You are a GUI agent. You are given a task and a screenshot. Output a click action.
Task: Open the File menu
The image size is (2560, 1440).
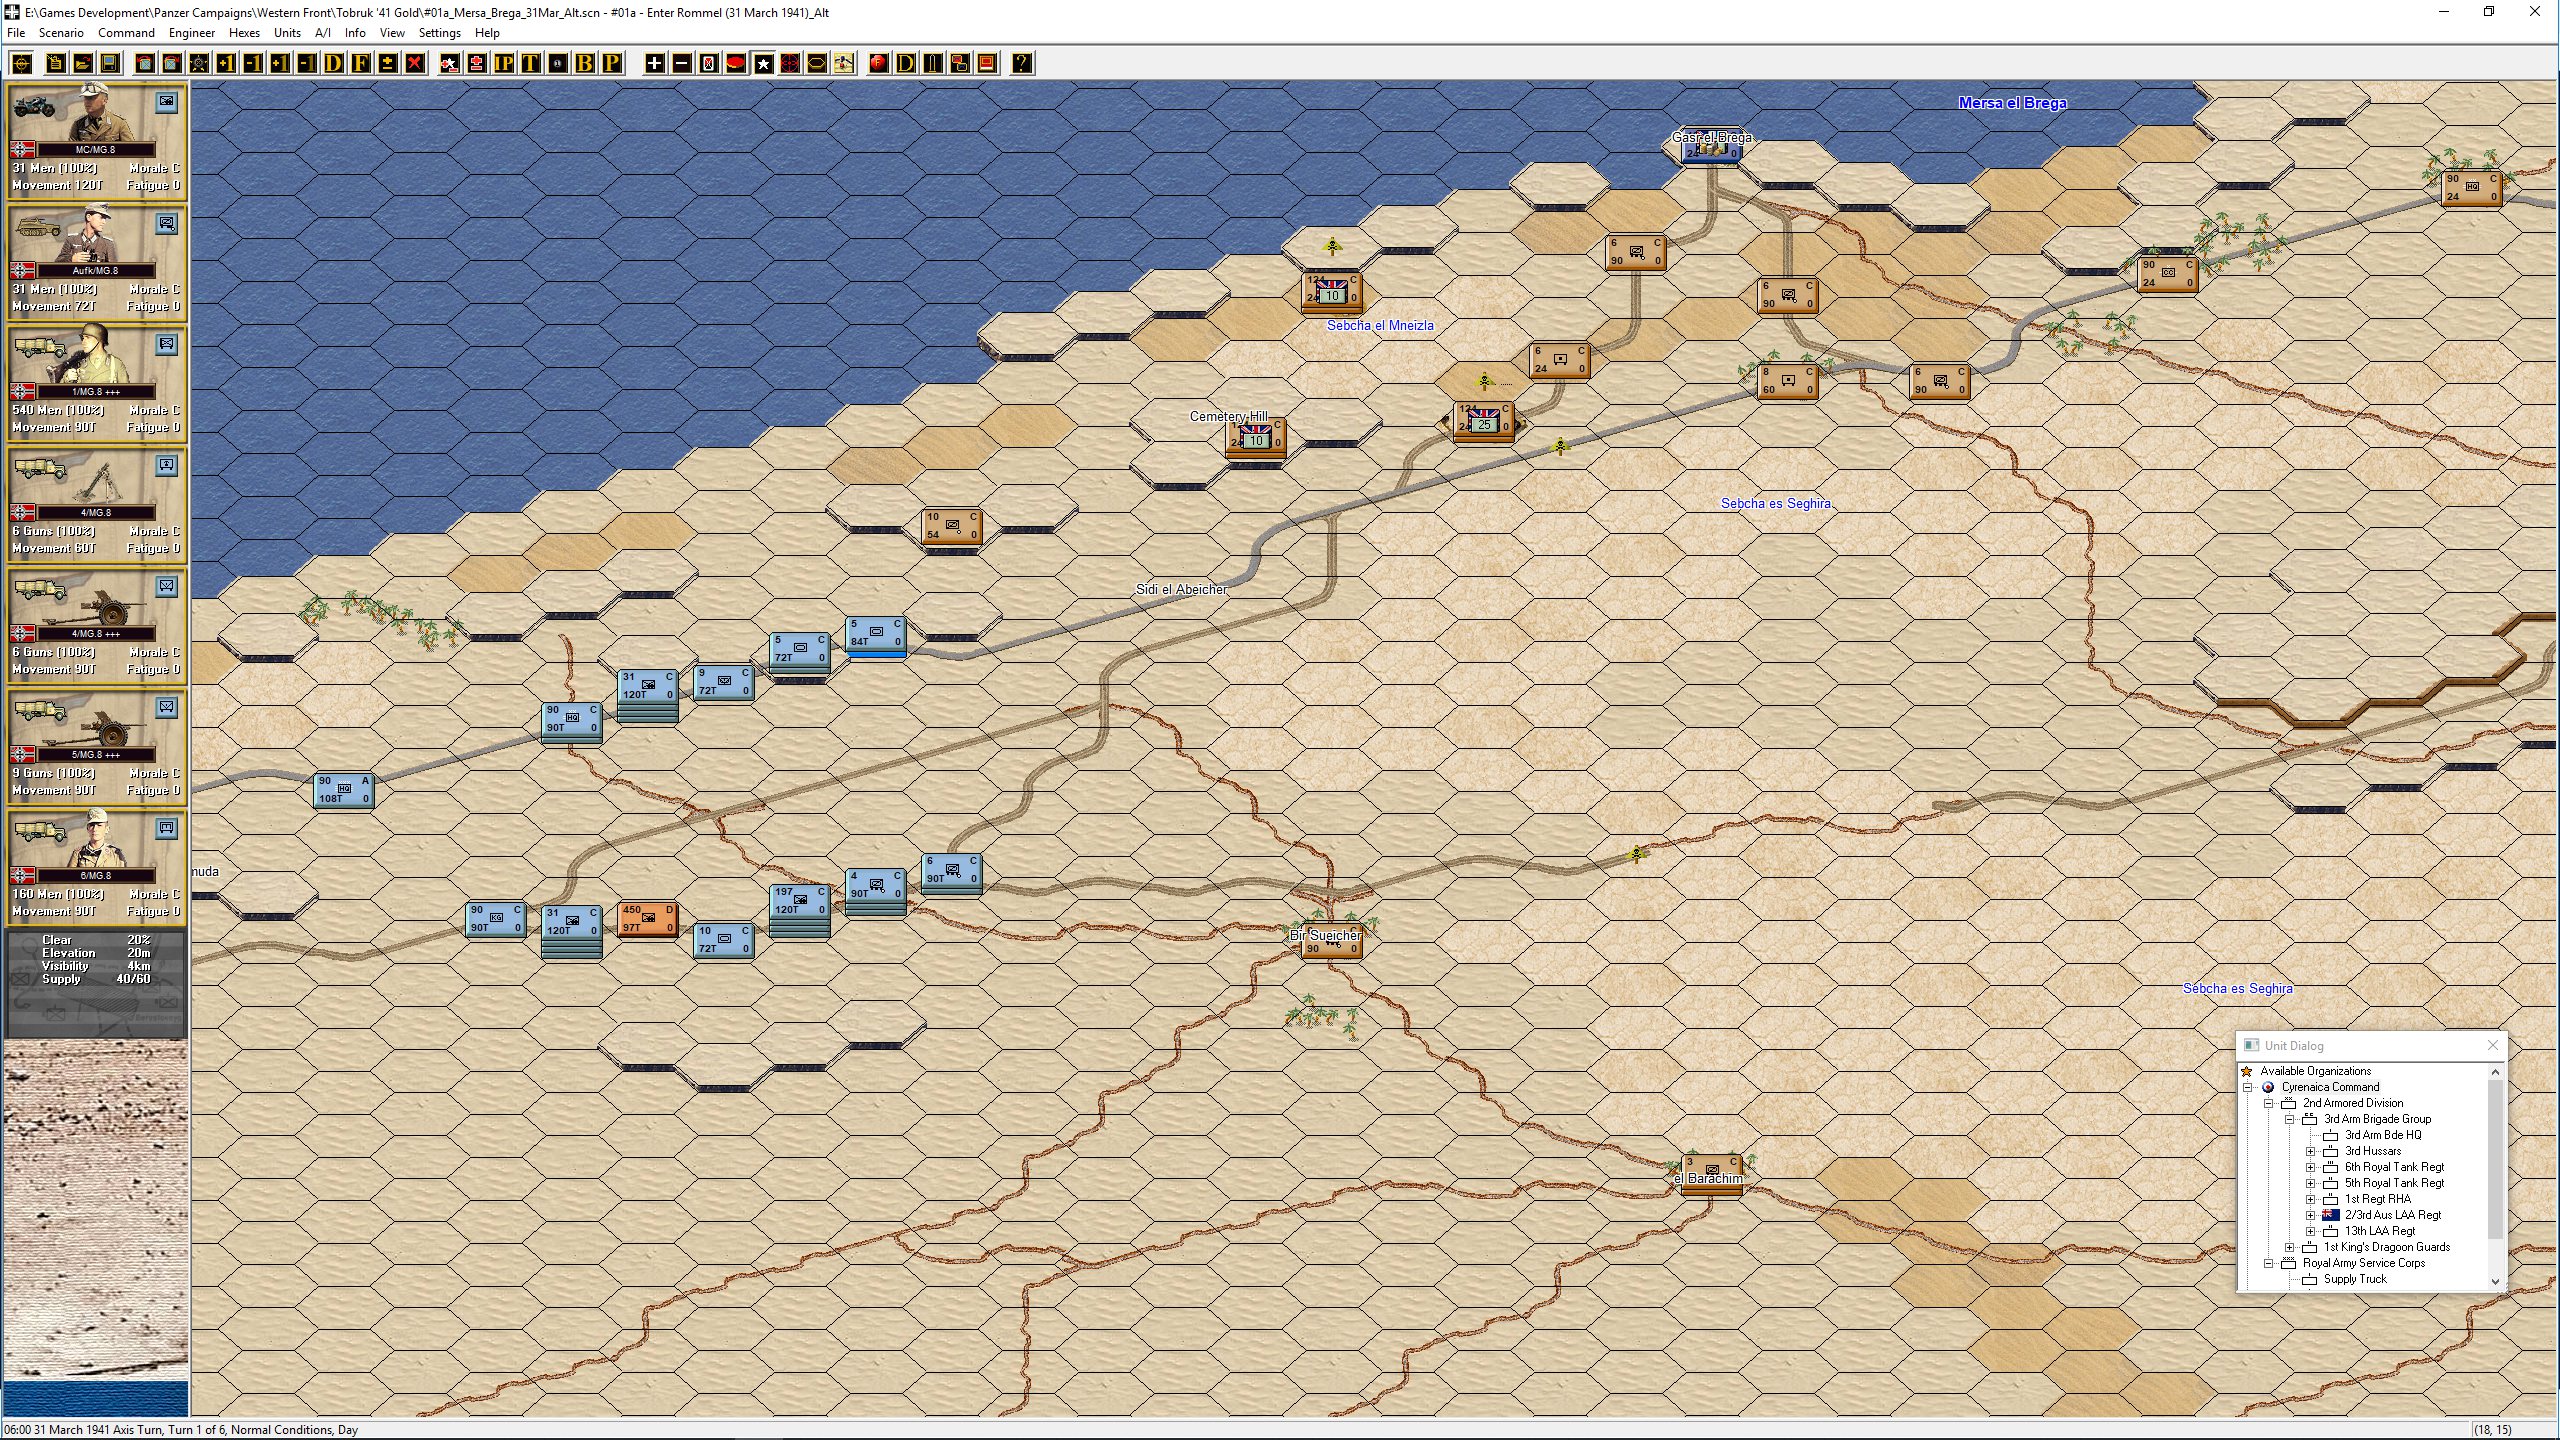pos(16,33)
